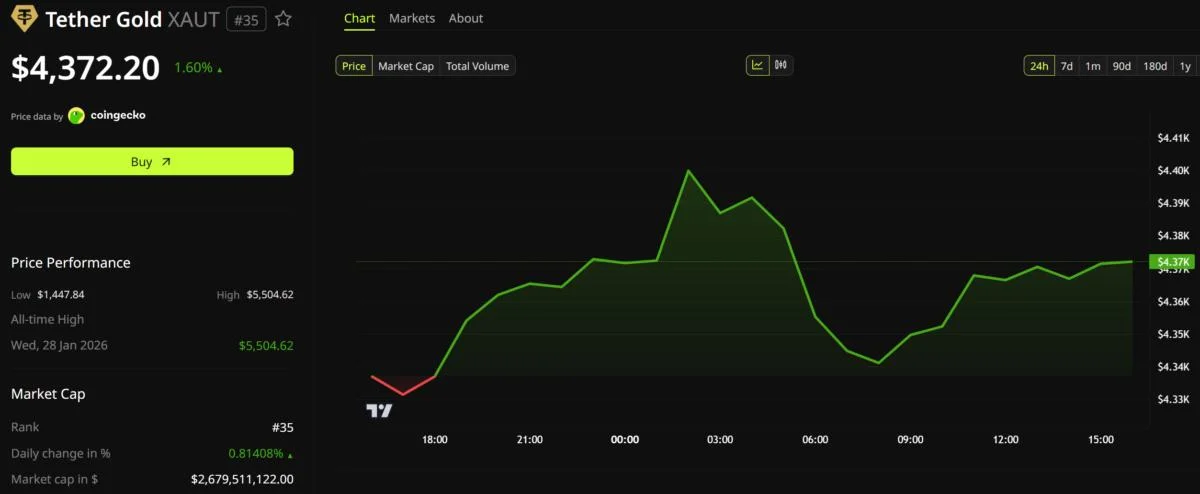Open the Chart tab

(x=359, y=18)
